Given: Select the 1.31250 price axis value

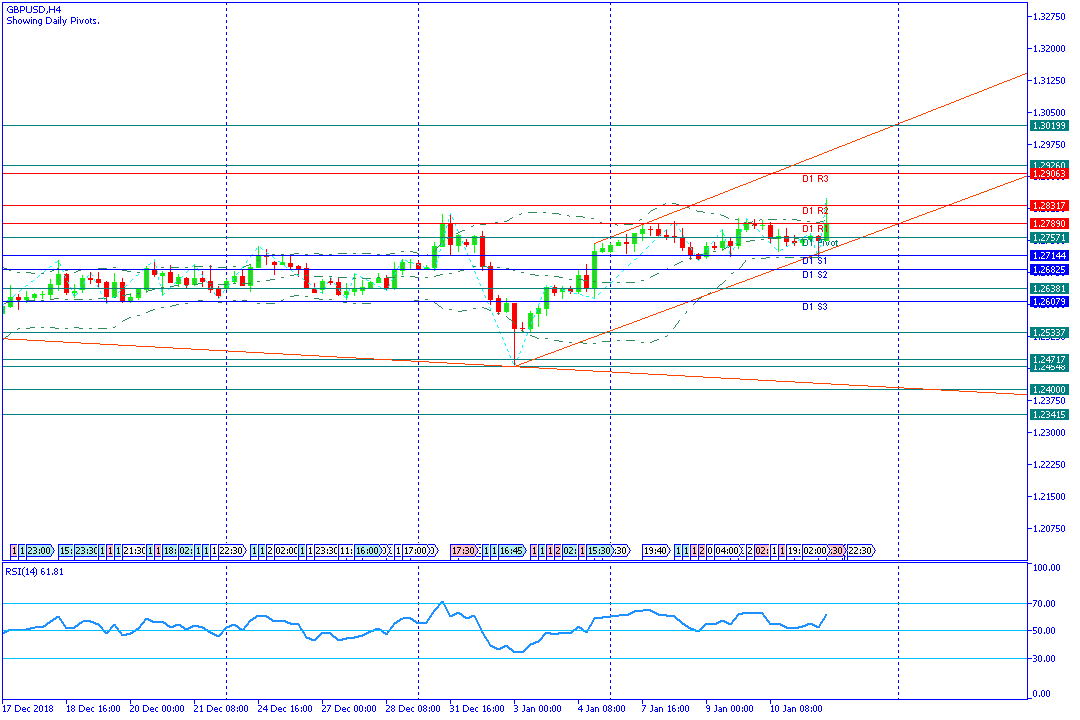Looking at the screenshot, I should (1050, 81).
